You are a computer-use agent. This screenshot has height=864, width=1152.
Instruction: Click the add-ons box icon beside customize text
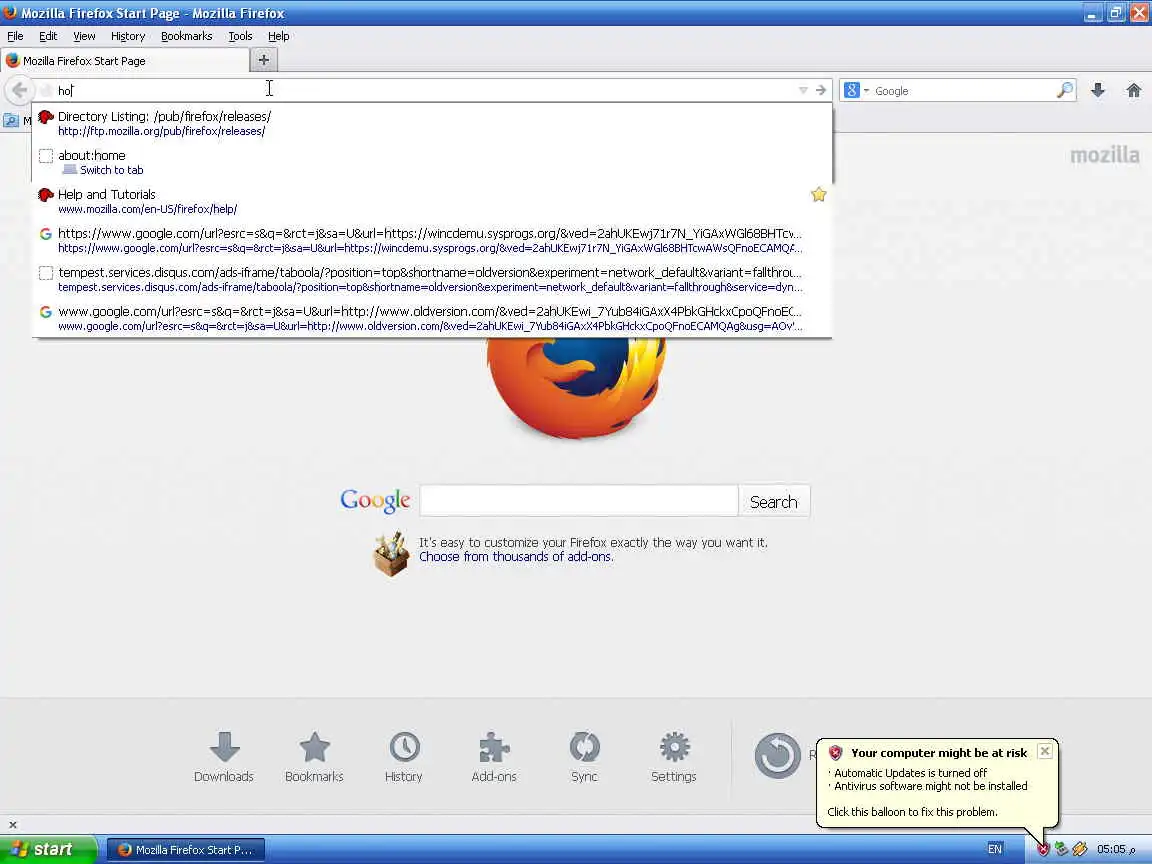[391, 555]
